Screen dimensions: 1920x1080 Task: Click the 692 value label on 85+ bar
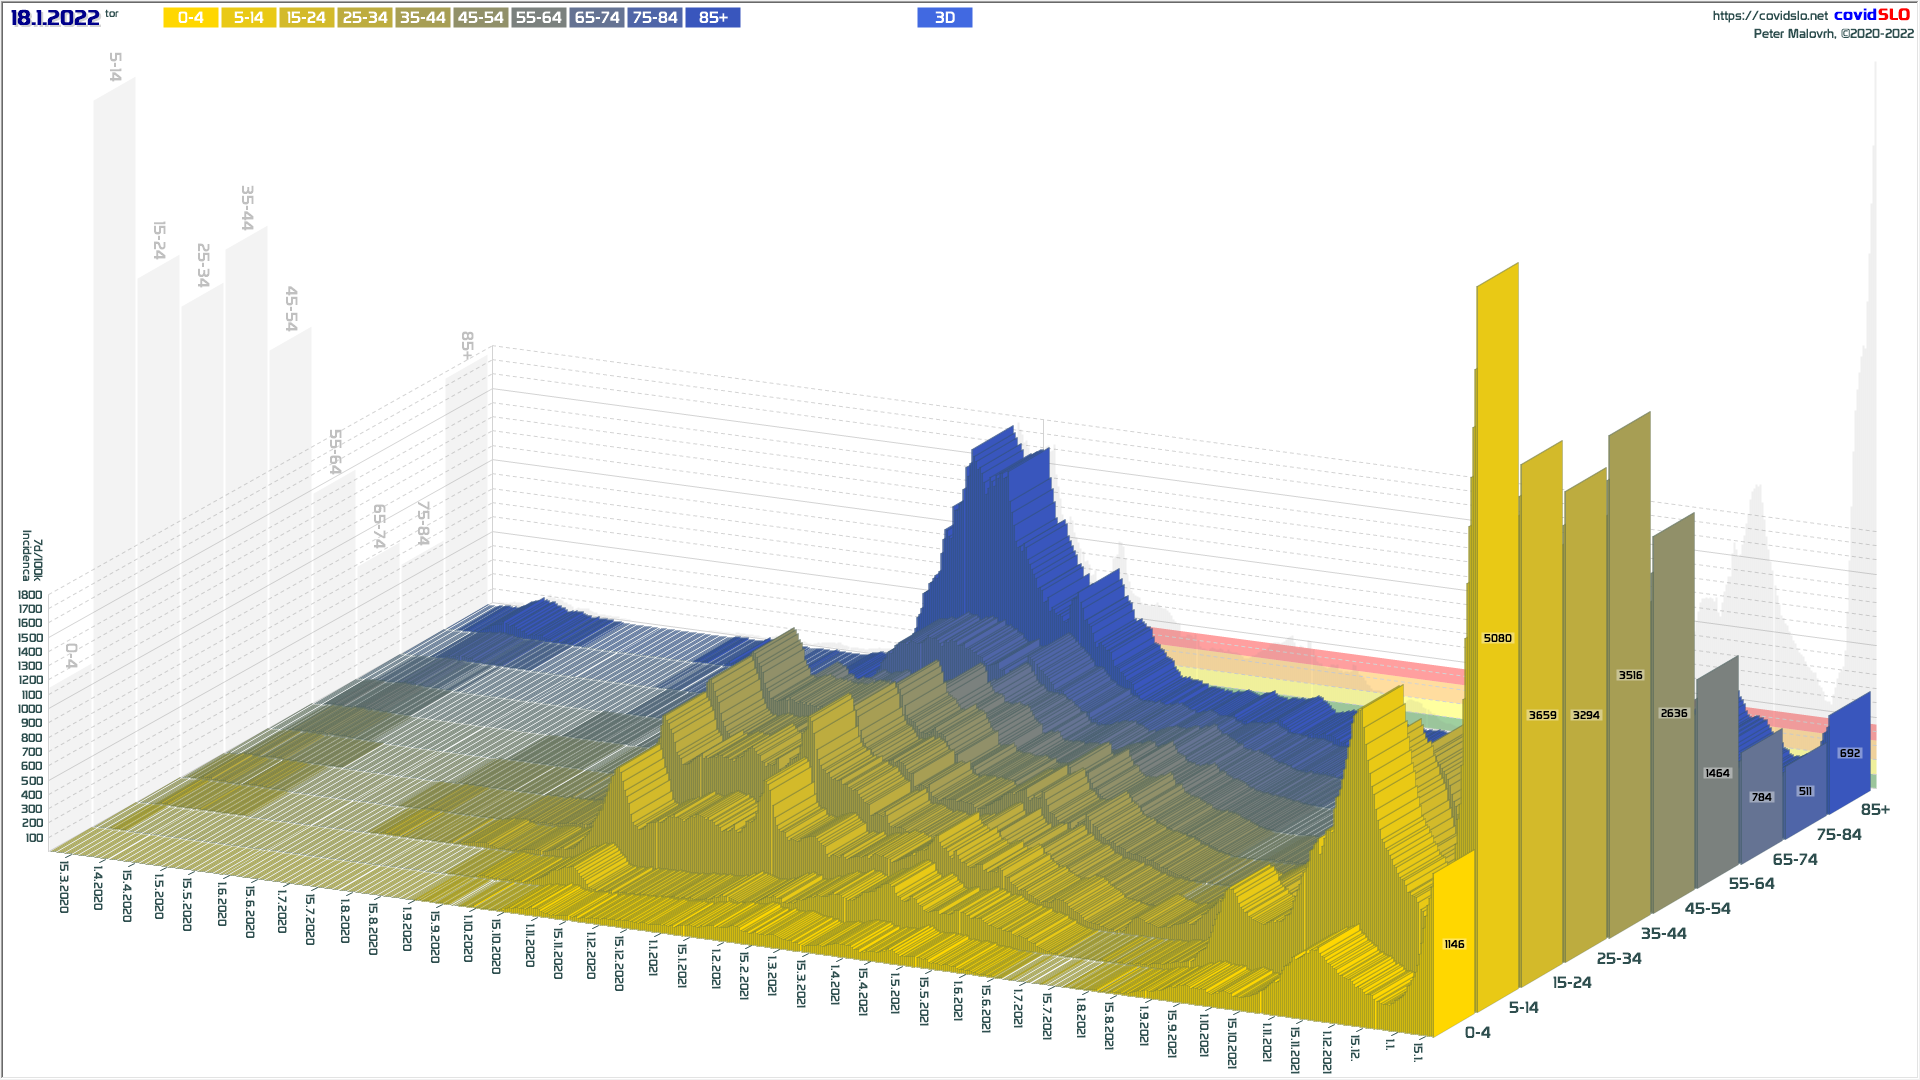(1849, 753)
